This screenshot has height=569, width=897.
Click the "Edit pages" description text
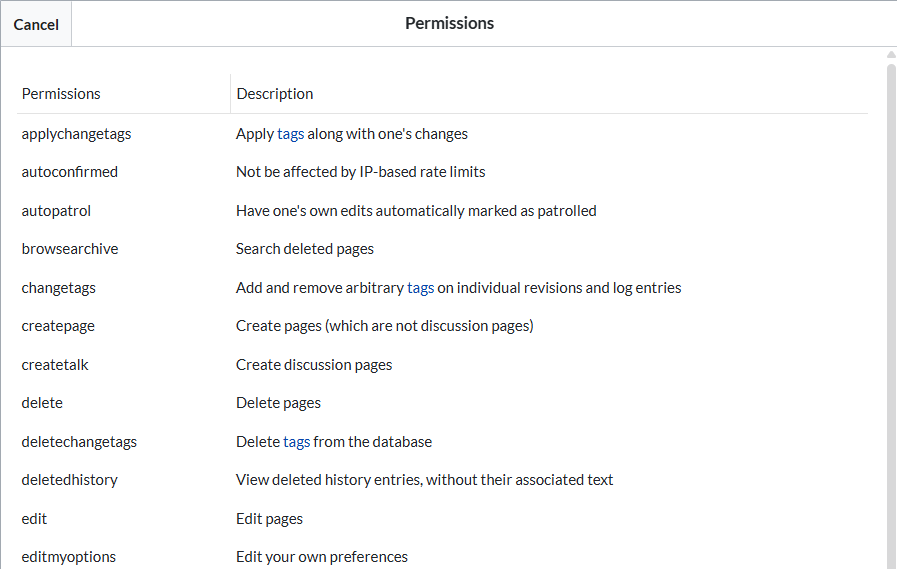click(x=269, y=518)
